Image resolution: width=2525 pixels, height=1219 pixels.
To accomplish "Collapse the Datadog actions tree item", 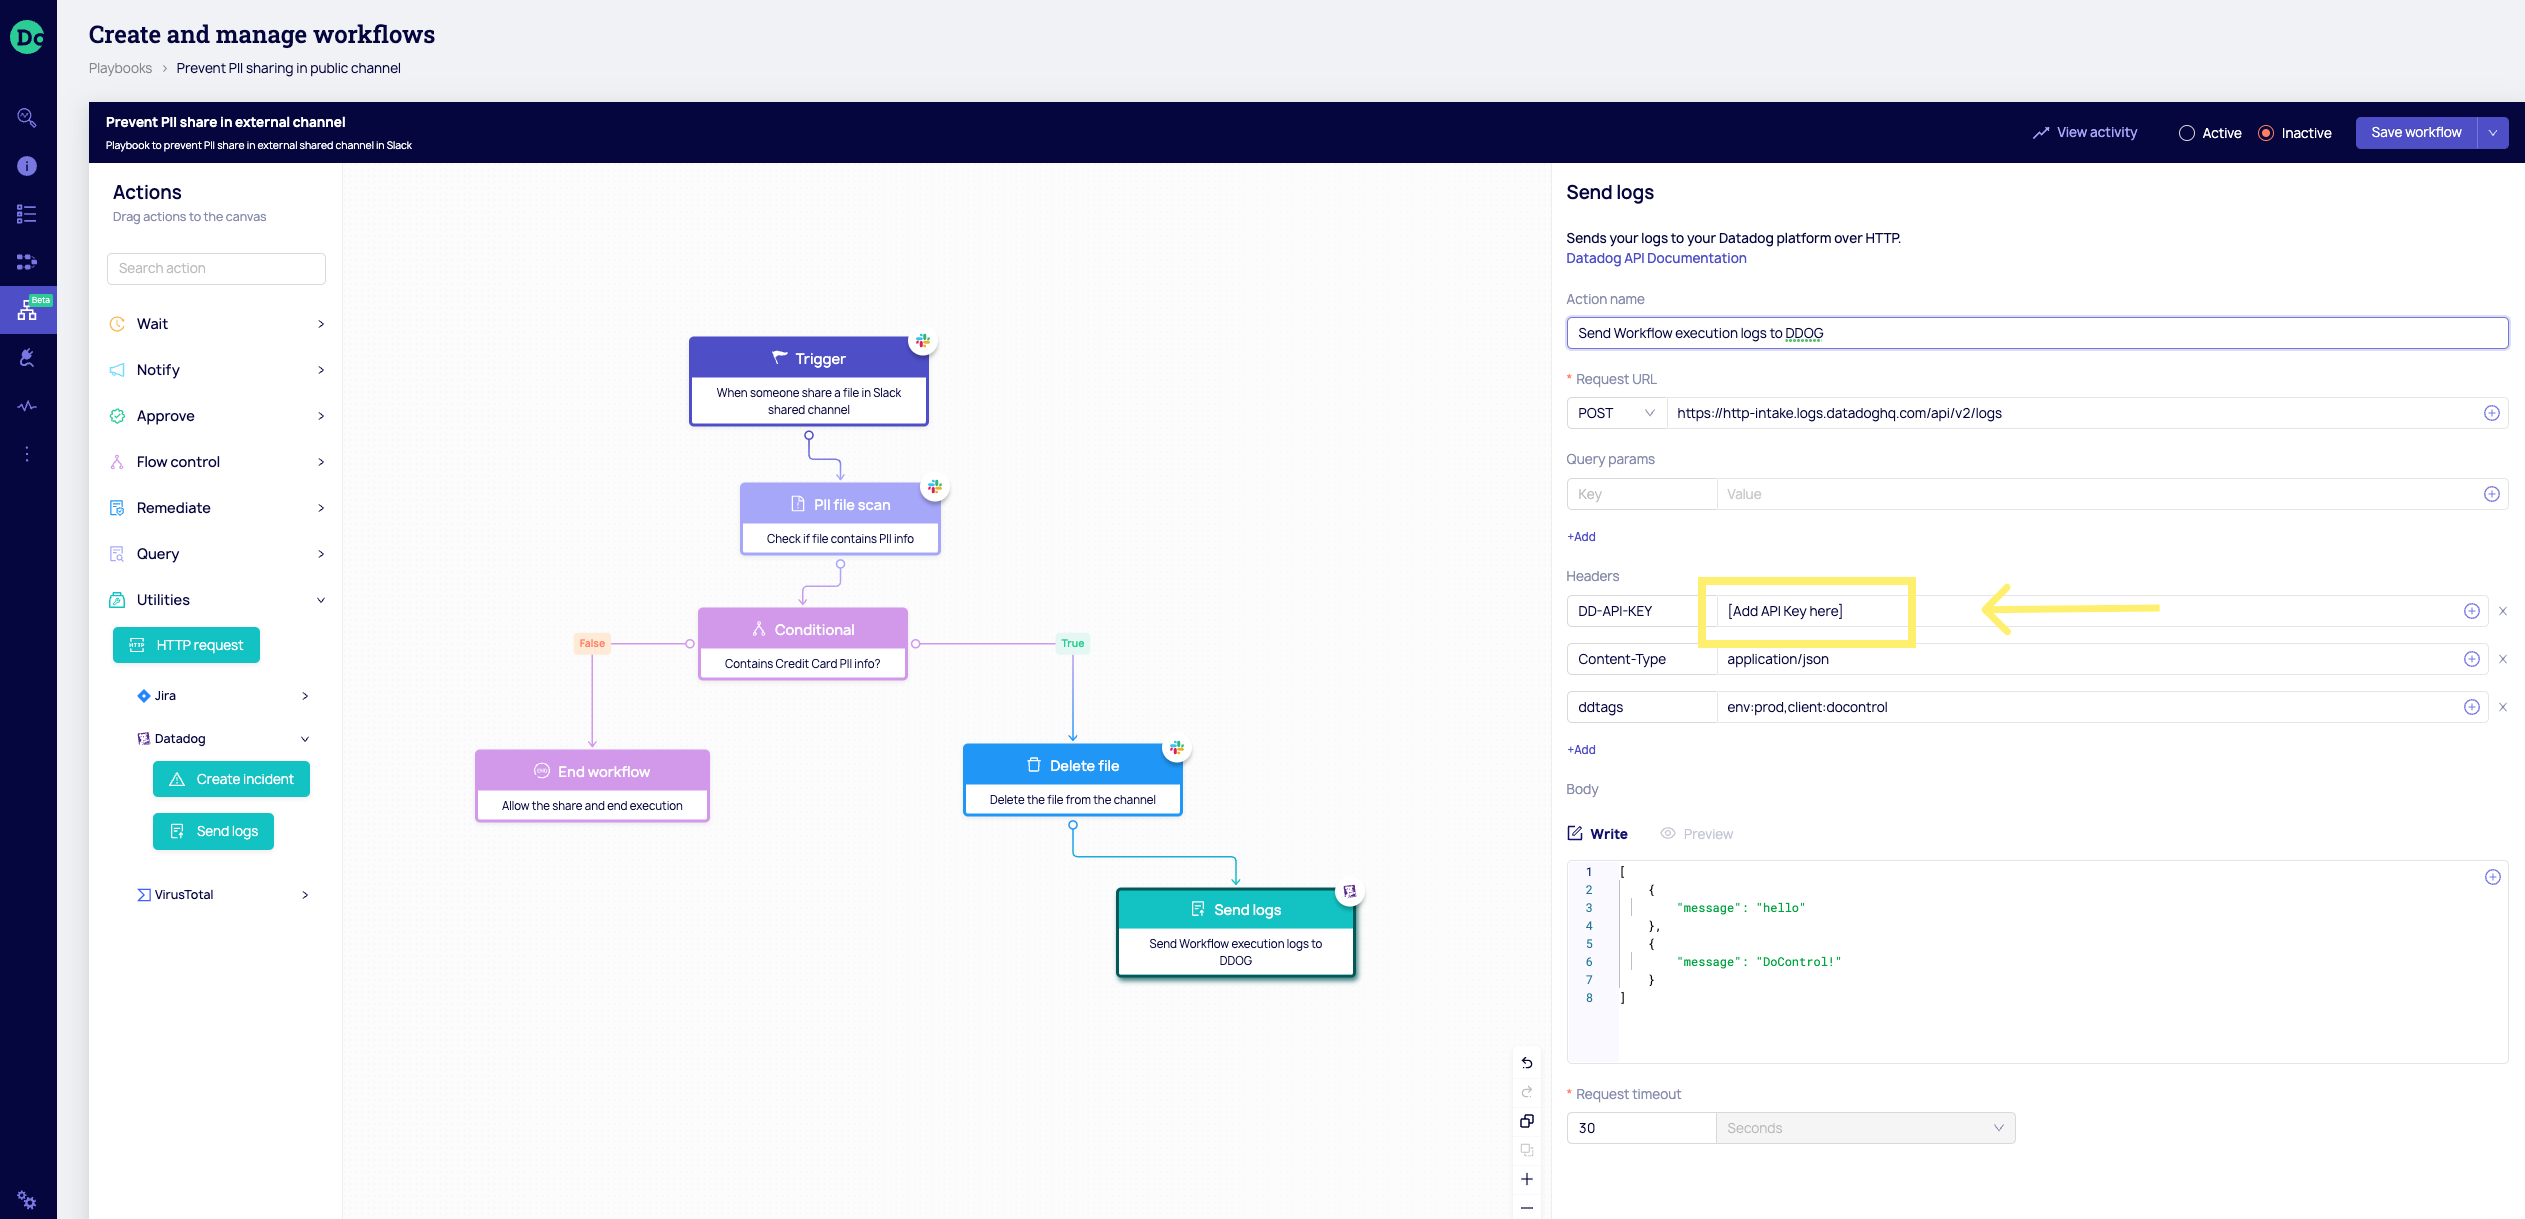I will [305, 739].
